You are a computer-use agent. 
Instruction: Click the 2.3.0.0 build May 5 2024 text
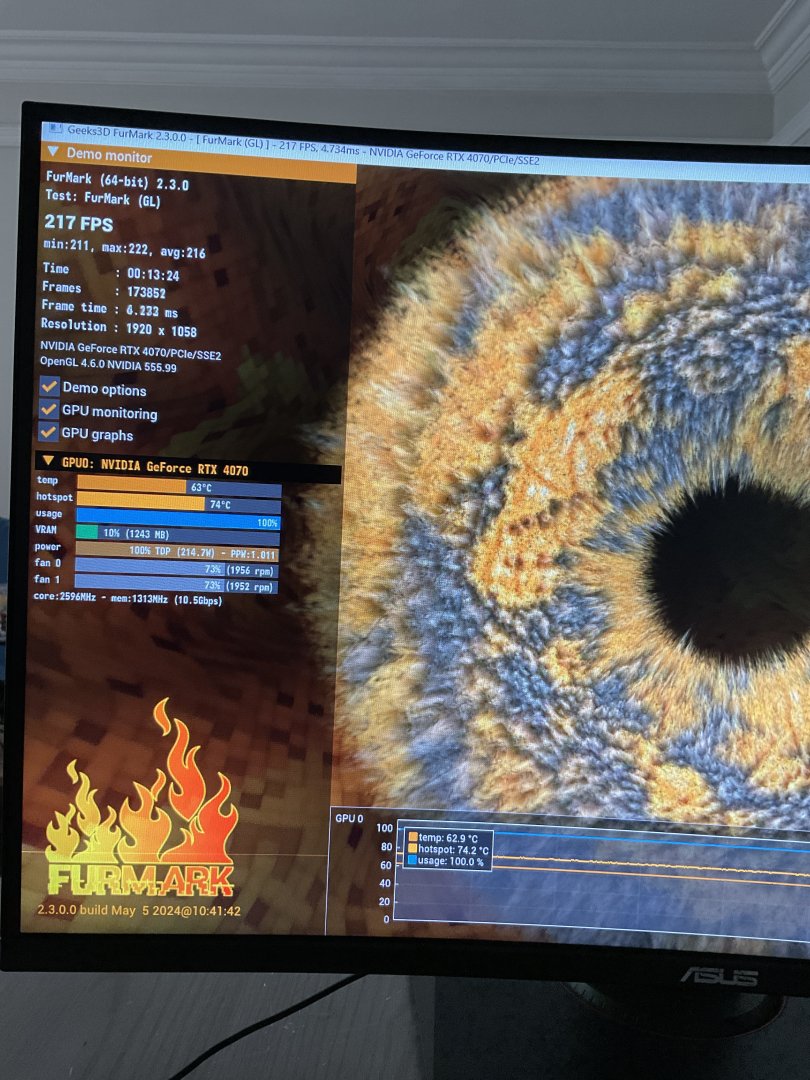tap(139, 910)
